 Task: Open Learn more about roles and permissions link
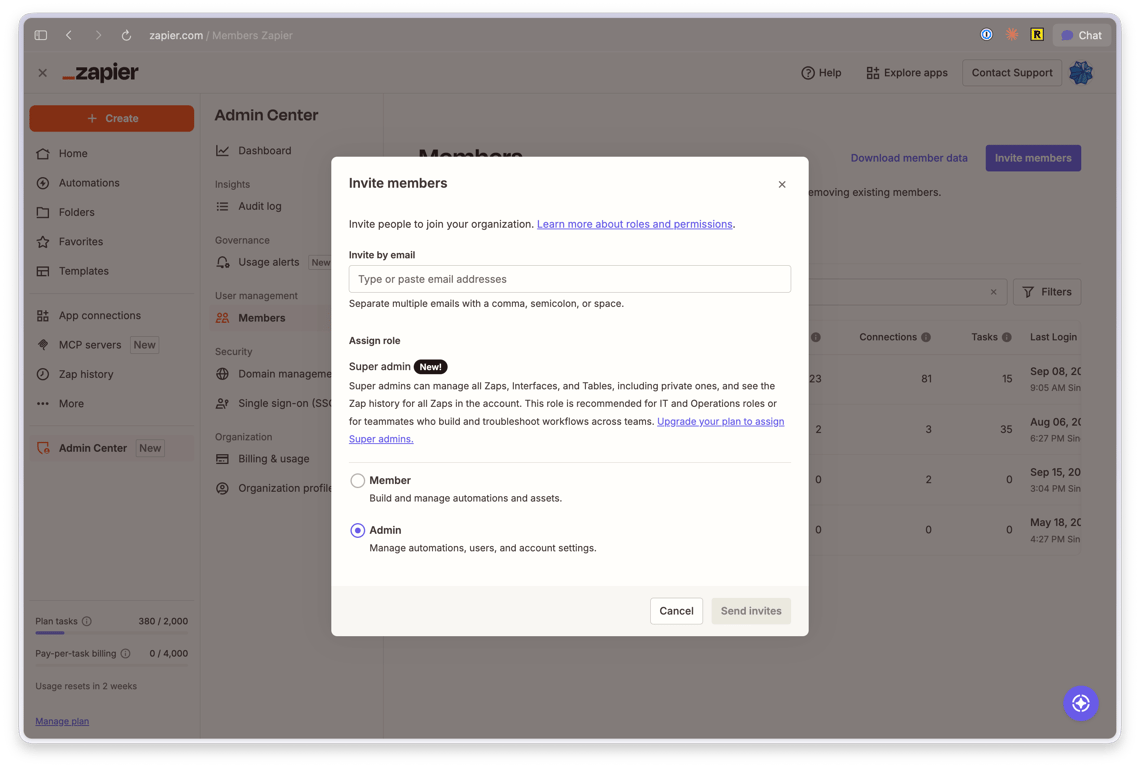click(634, 224)
